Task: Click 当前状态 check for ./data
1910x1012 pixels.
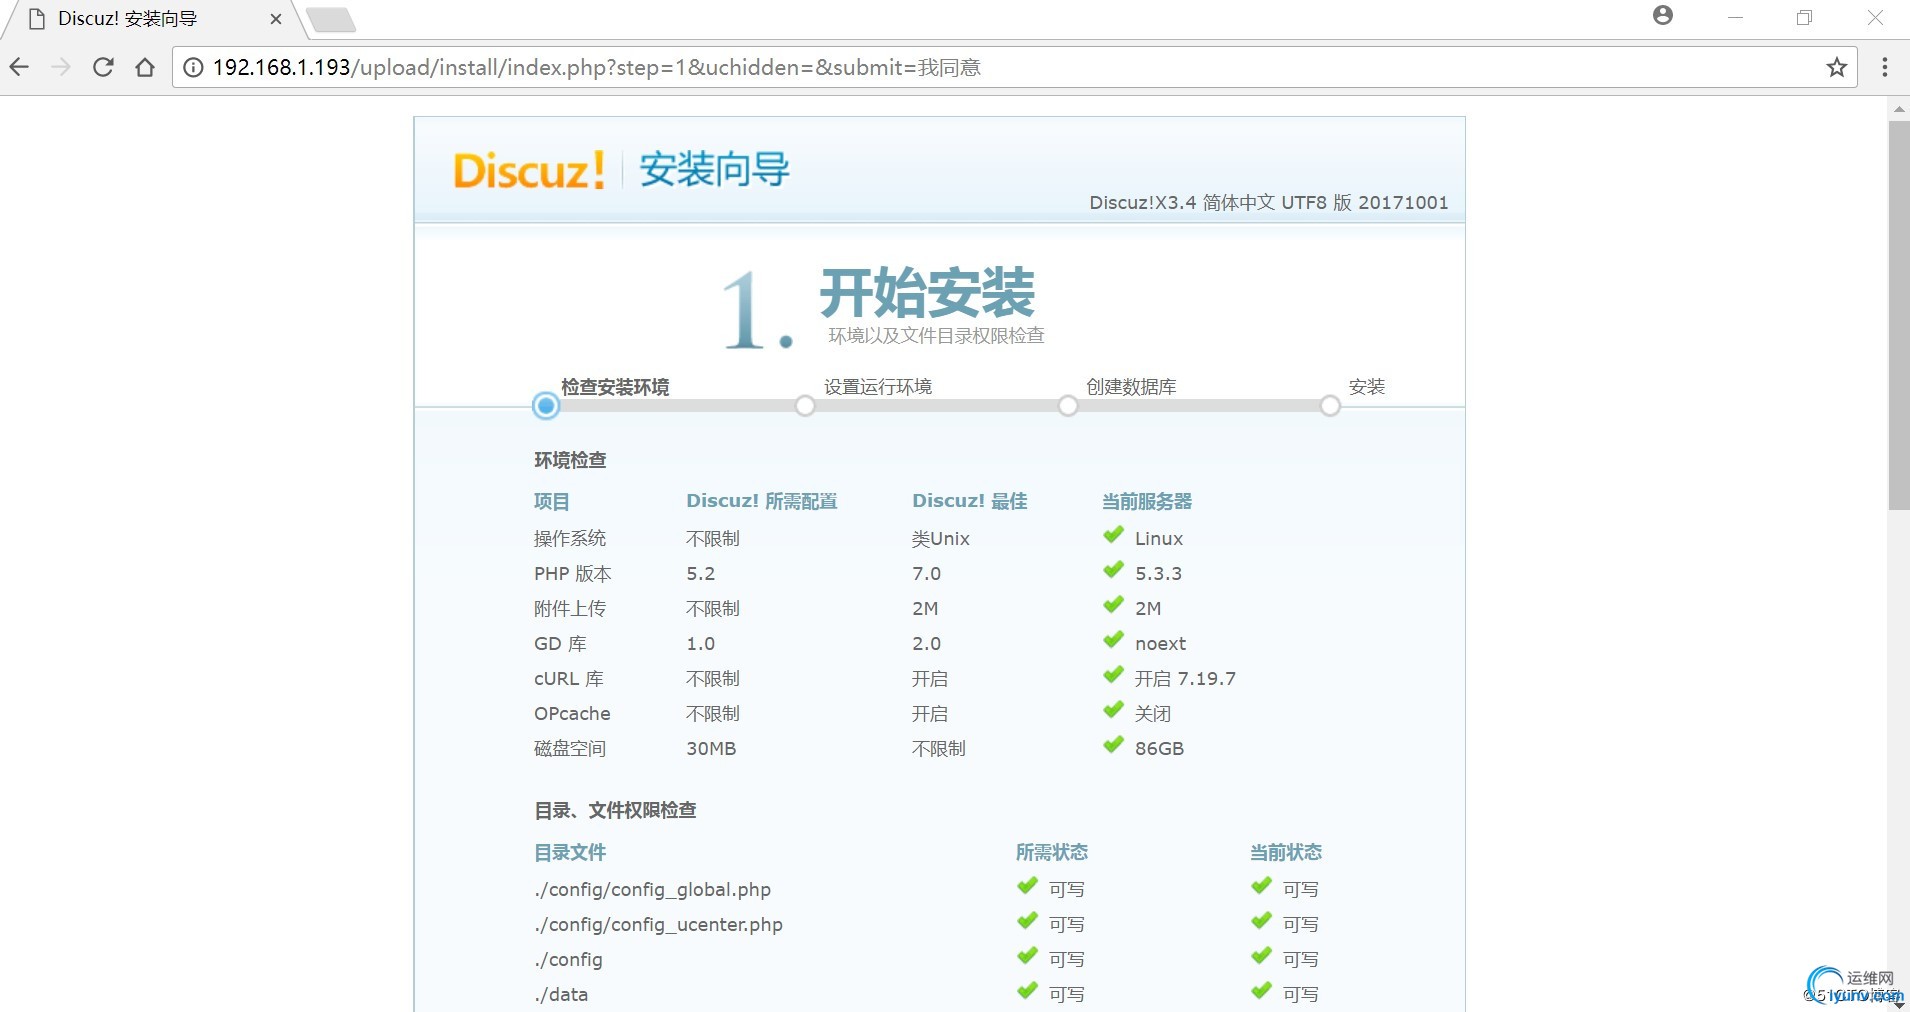Action: [x=1261, y=991]
